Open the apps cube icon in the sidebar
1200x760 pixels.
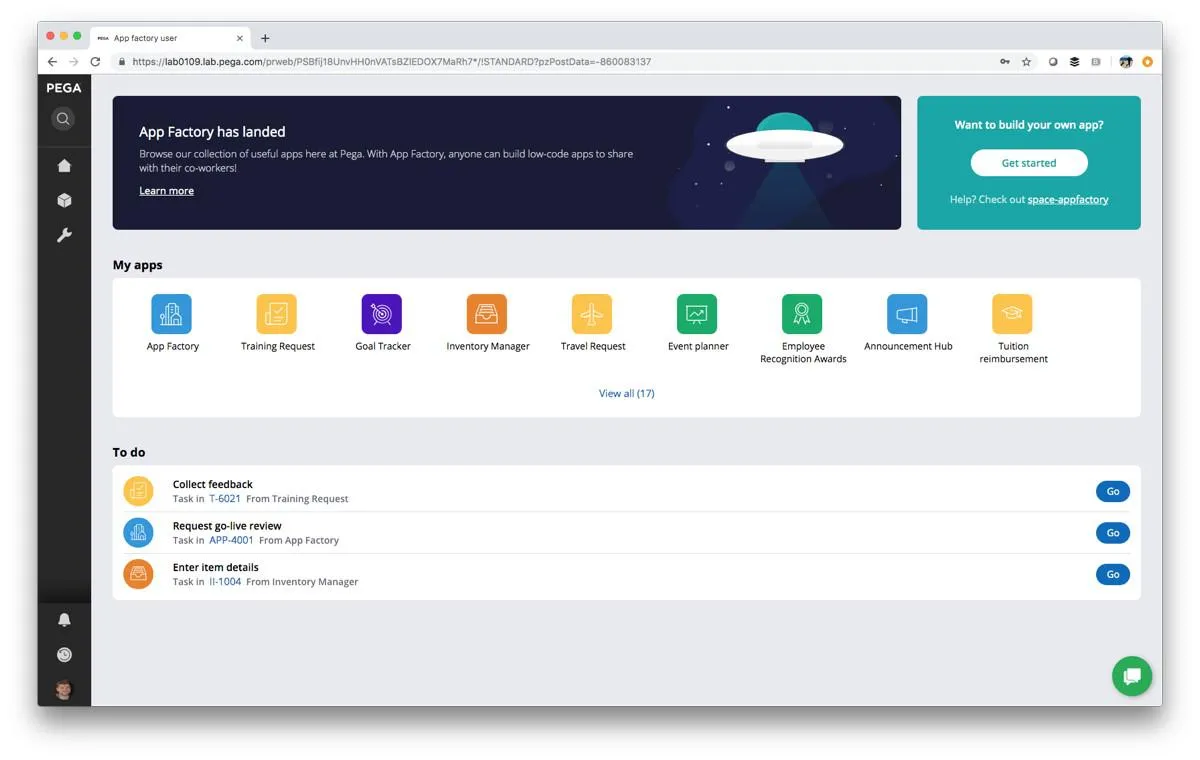pyautogui.click(x=63, y=200)
